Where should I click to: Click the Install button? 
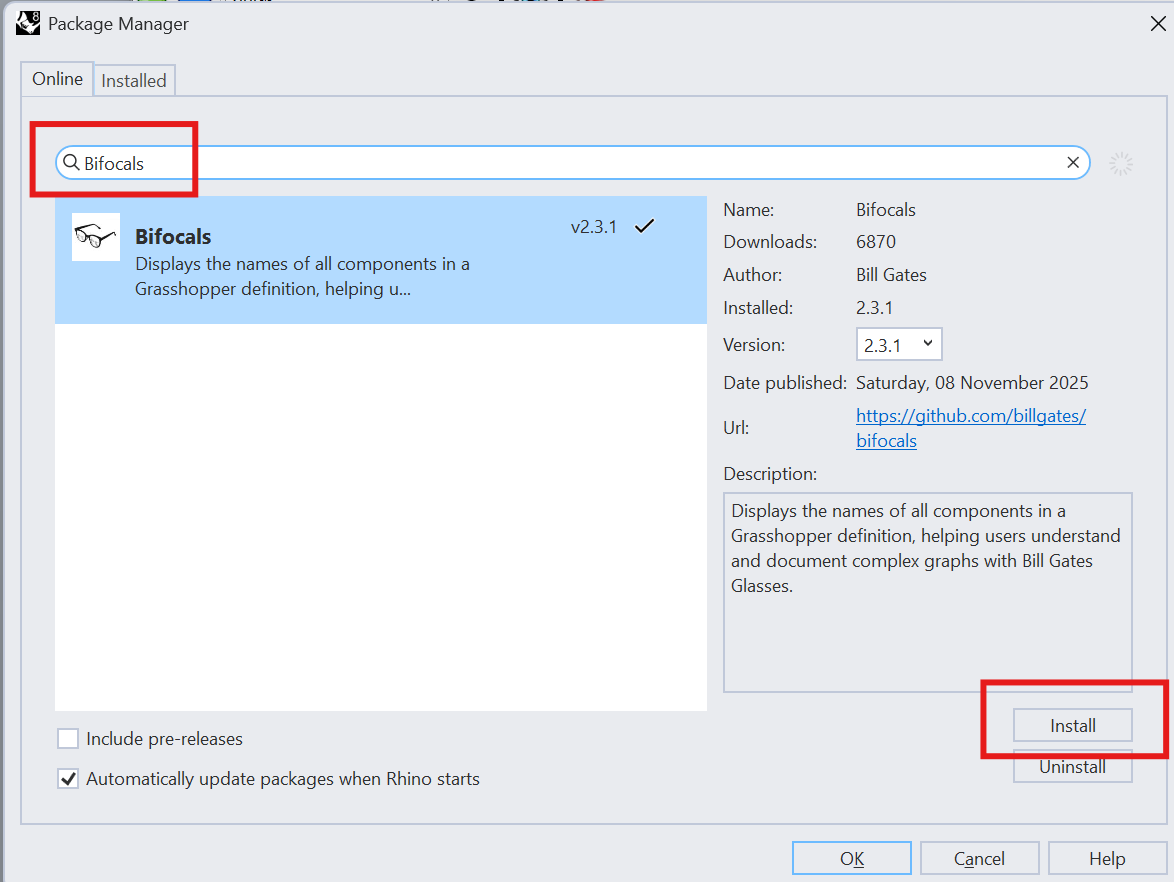[x=1072, y=726]
